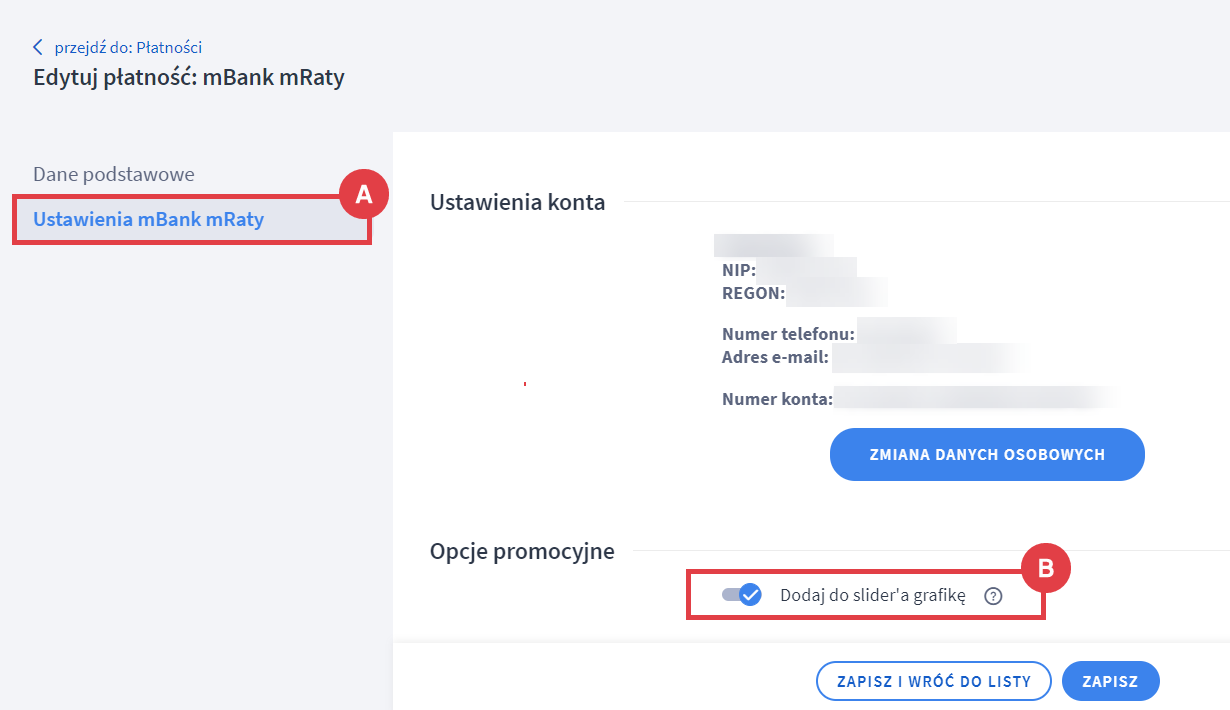Open the 'przejdź do: Płatności' link

[x=128, y=47]
